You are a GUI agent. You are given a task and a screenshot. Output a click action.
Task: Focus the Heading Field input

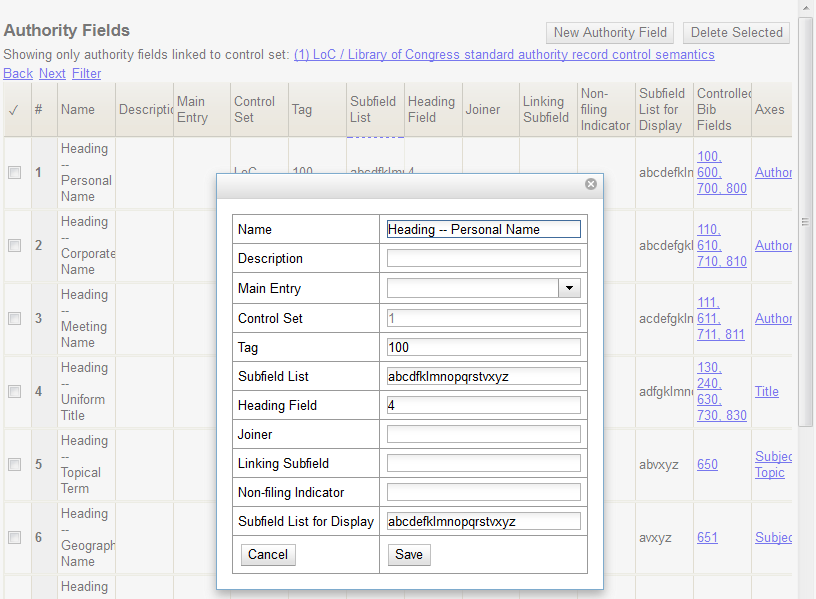tap(484, 405)
